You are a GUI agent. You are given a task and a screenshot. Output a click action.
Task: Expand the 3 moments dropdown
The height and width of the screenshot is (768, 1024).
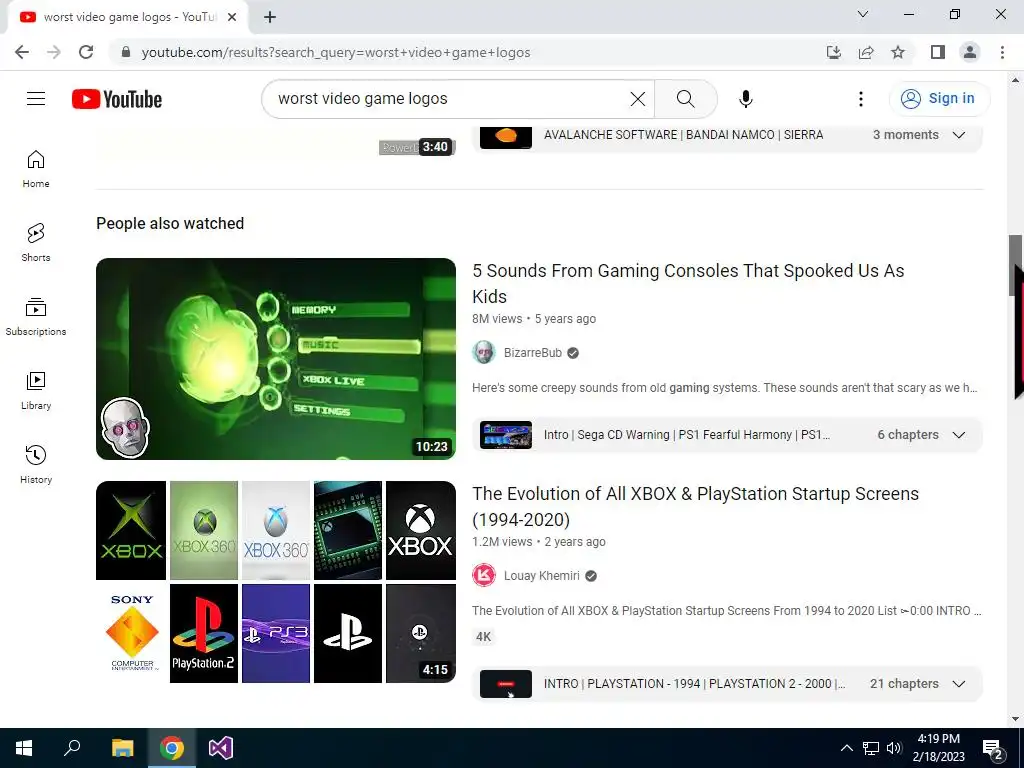coord(959,135)
